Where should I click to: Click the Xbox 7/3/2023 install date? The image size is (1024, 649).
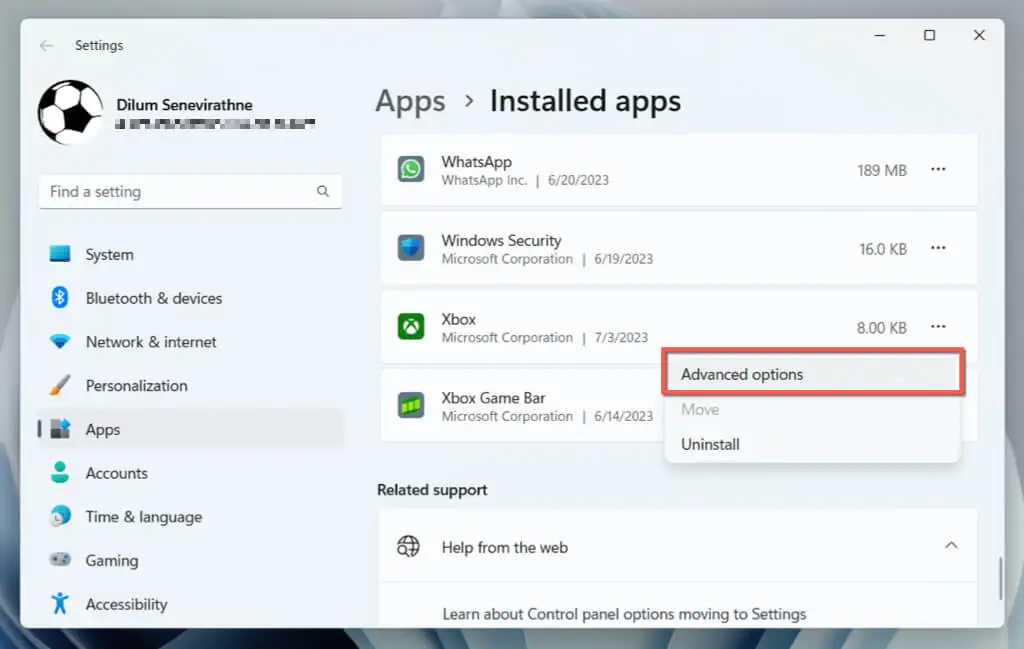coord(621,338)
